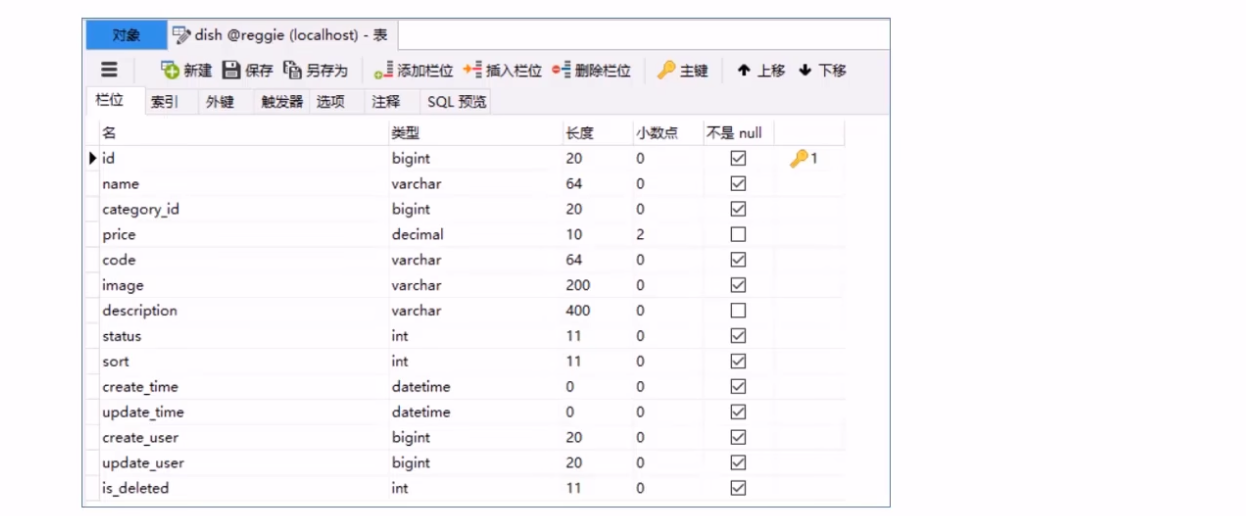Click 删除栏位 (Delete Field) button
Image resolution: width=1246 pixels, height=516 pixels.
(x=591, y=70)
